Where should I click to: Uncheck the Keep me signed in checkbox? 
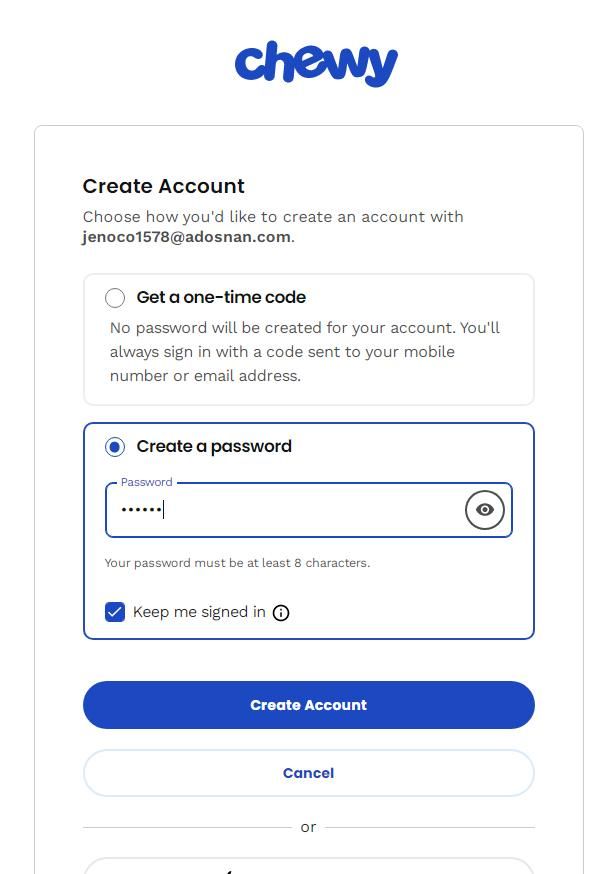tap(115, 612)
